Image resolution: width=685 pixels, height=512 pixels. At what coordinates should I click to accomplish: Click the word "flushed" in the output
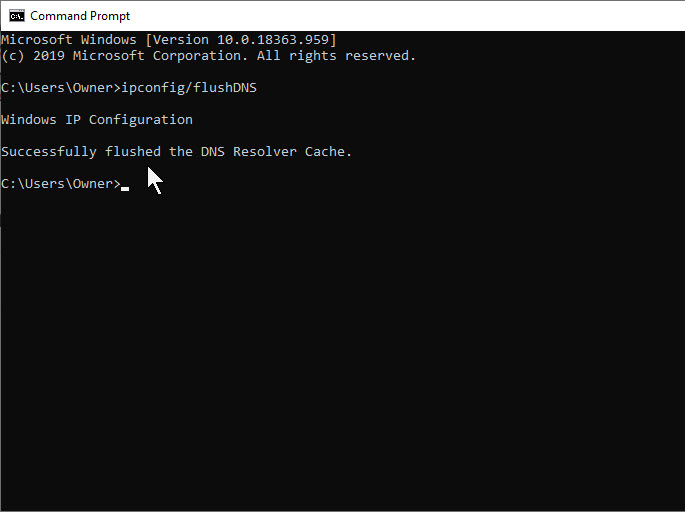point(133,152)
